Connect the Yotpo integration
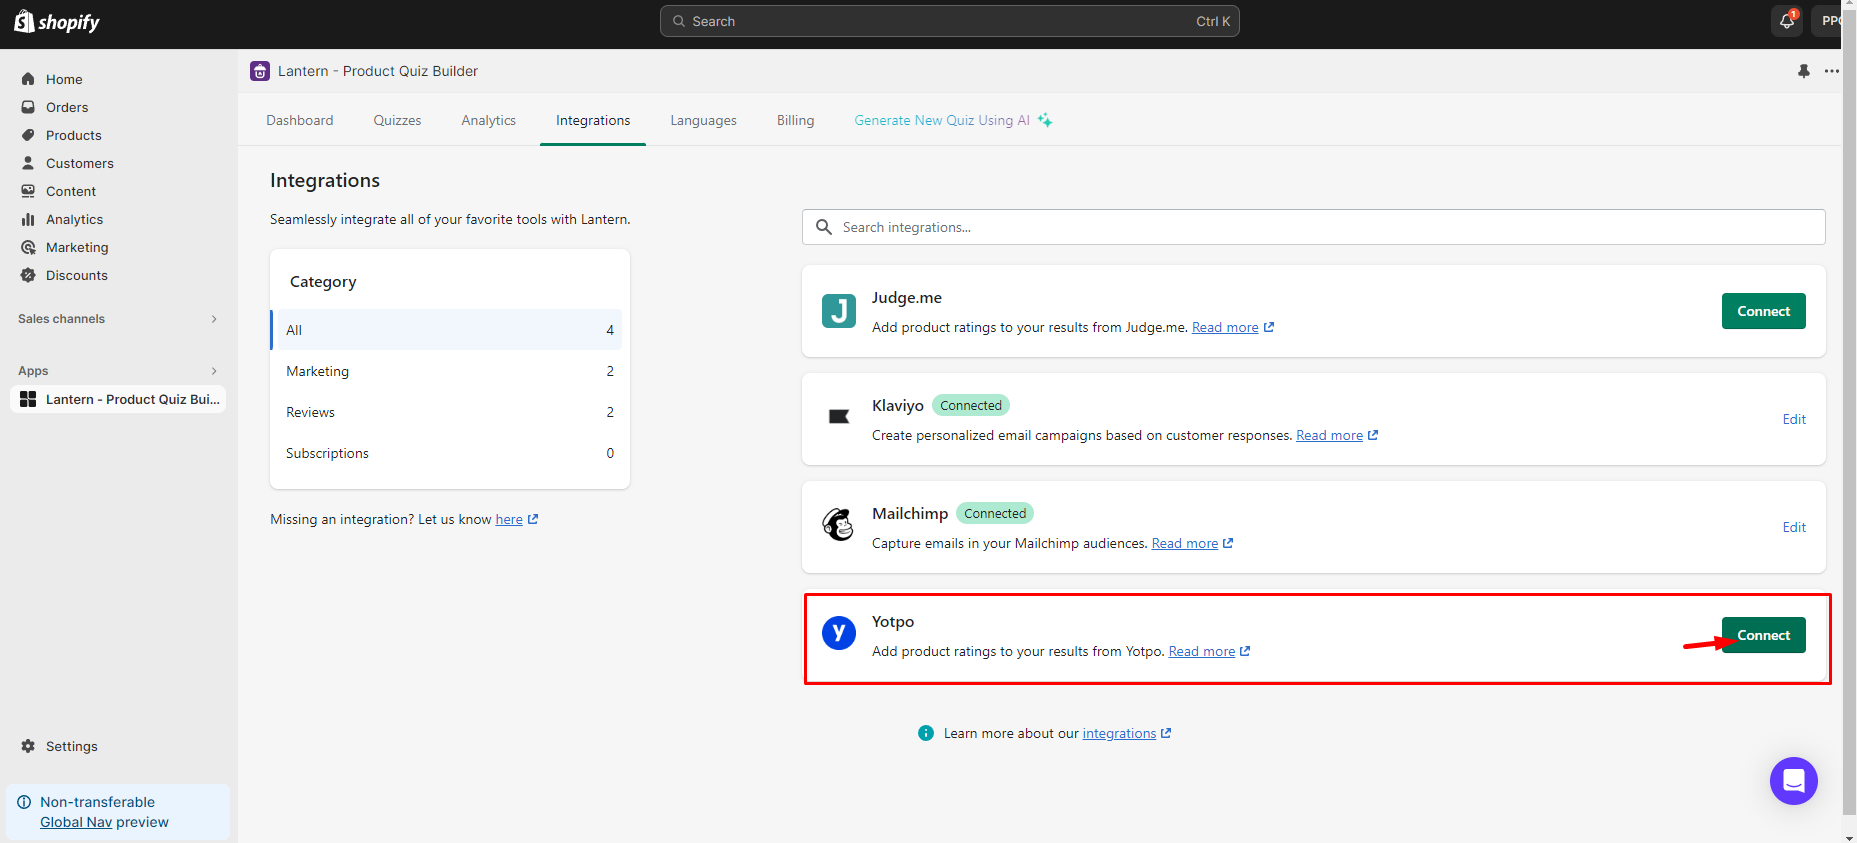This screenshot has height=843, width=1857. click(1763, 635)
